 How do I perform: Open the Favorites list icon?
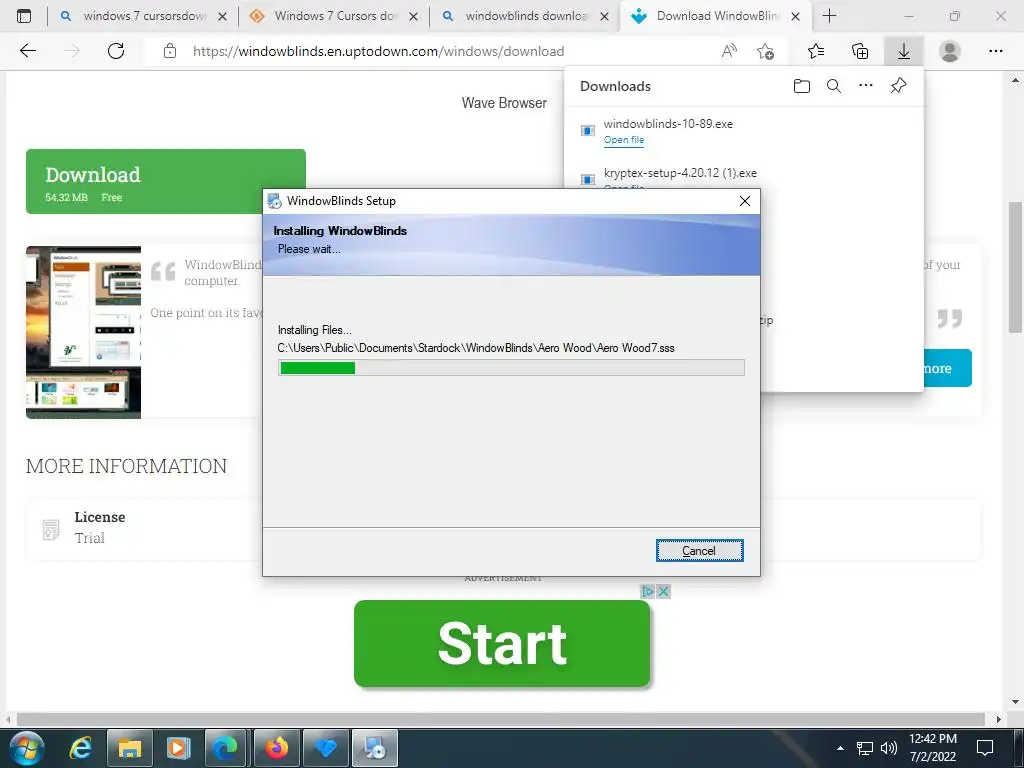tap(816, 51)
